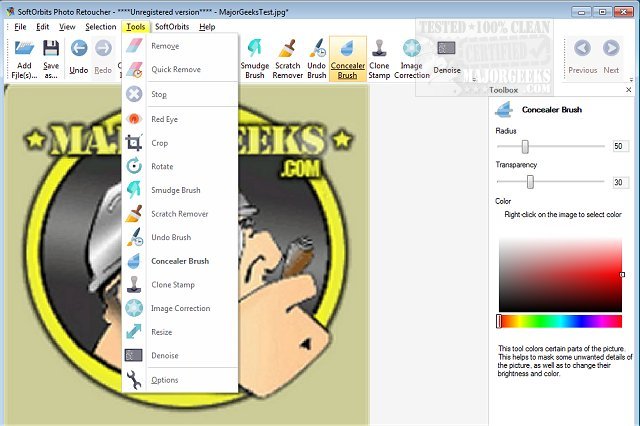
Task: Choose Concealer Brush in the Tools menu
Action: click(x=180, y=261)
